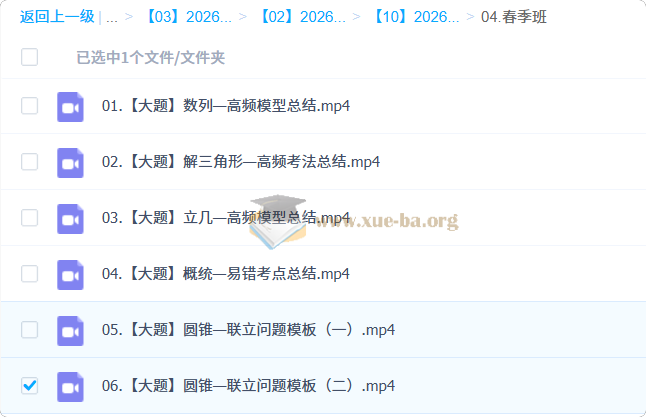Click video icon for 06 圆锥 file
This screenshot has width=646, height=417.
click(x=69, y=386)
